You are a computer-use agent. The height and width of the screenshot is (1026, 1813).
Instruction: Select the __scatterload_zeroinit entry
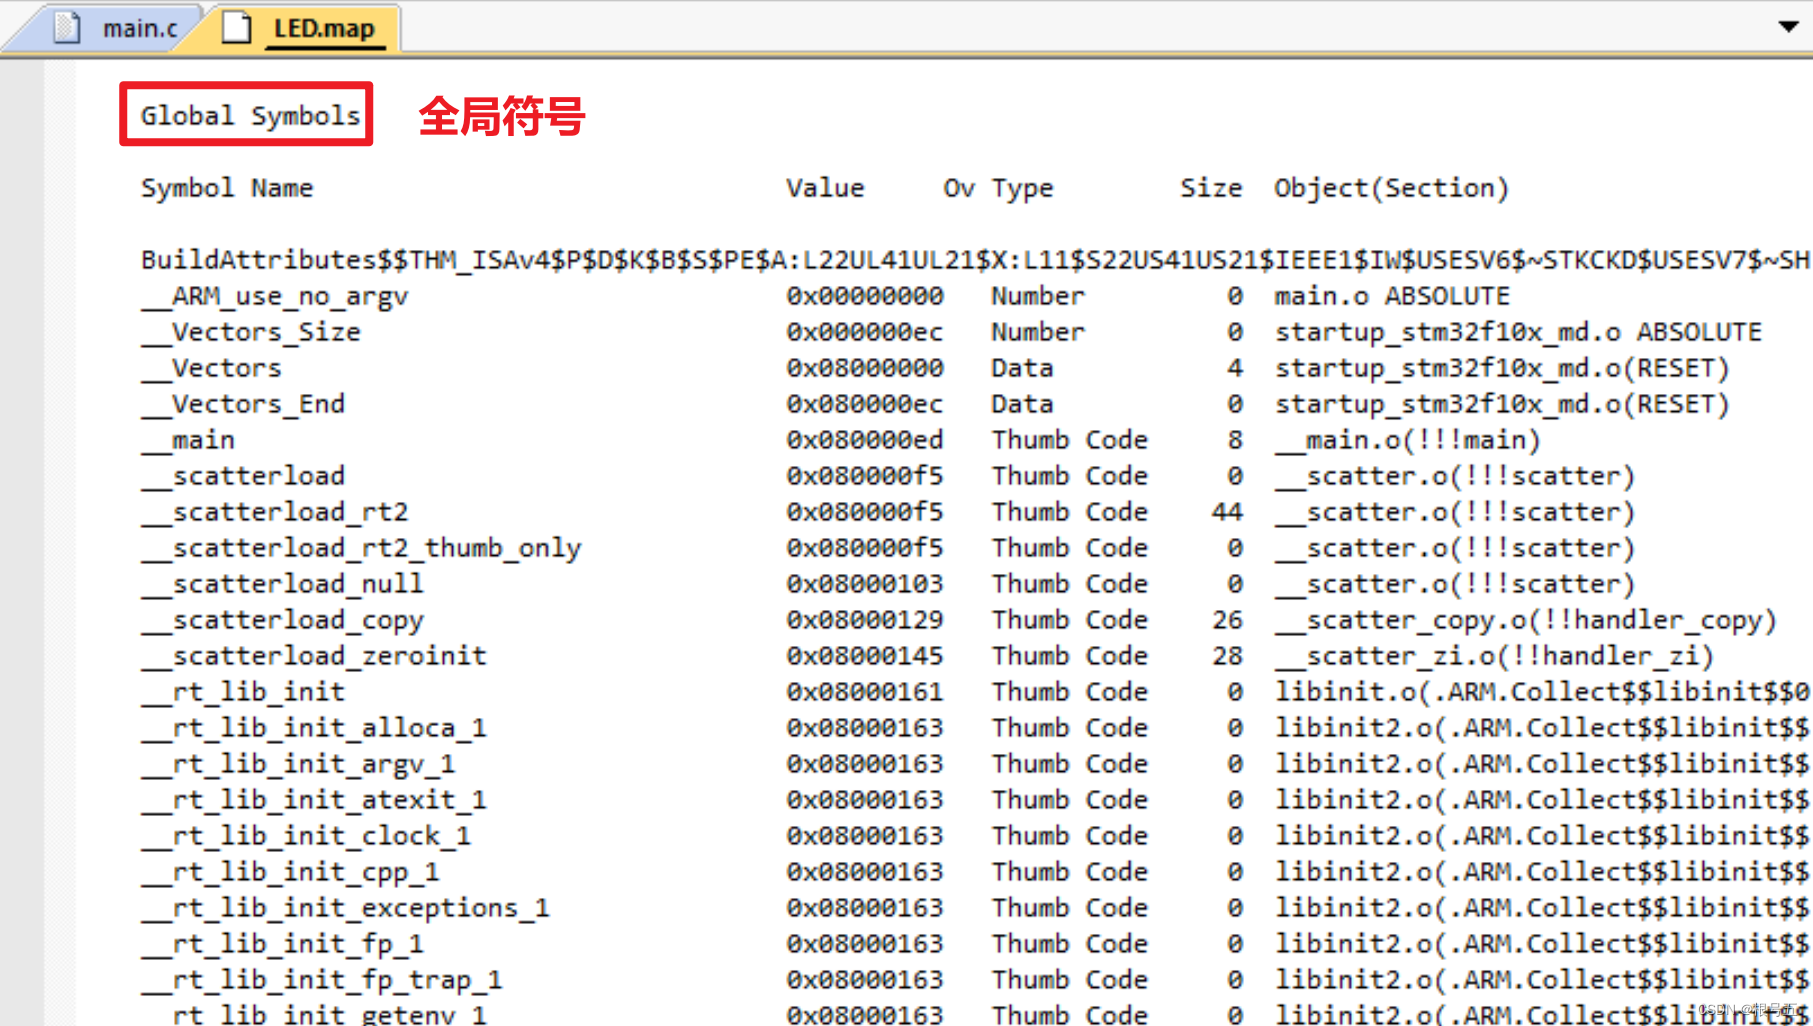click(313, 655)
